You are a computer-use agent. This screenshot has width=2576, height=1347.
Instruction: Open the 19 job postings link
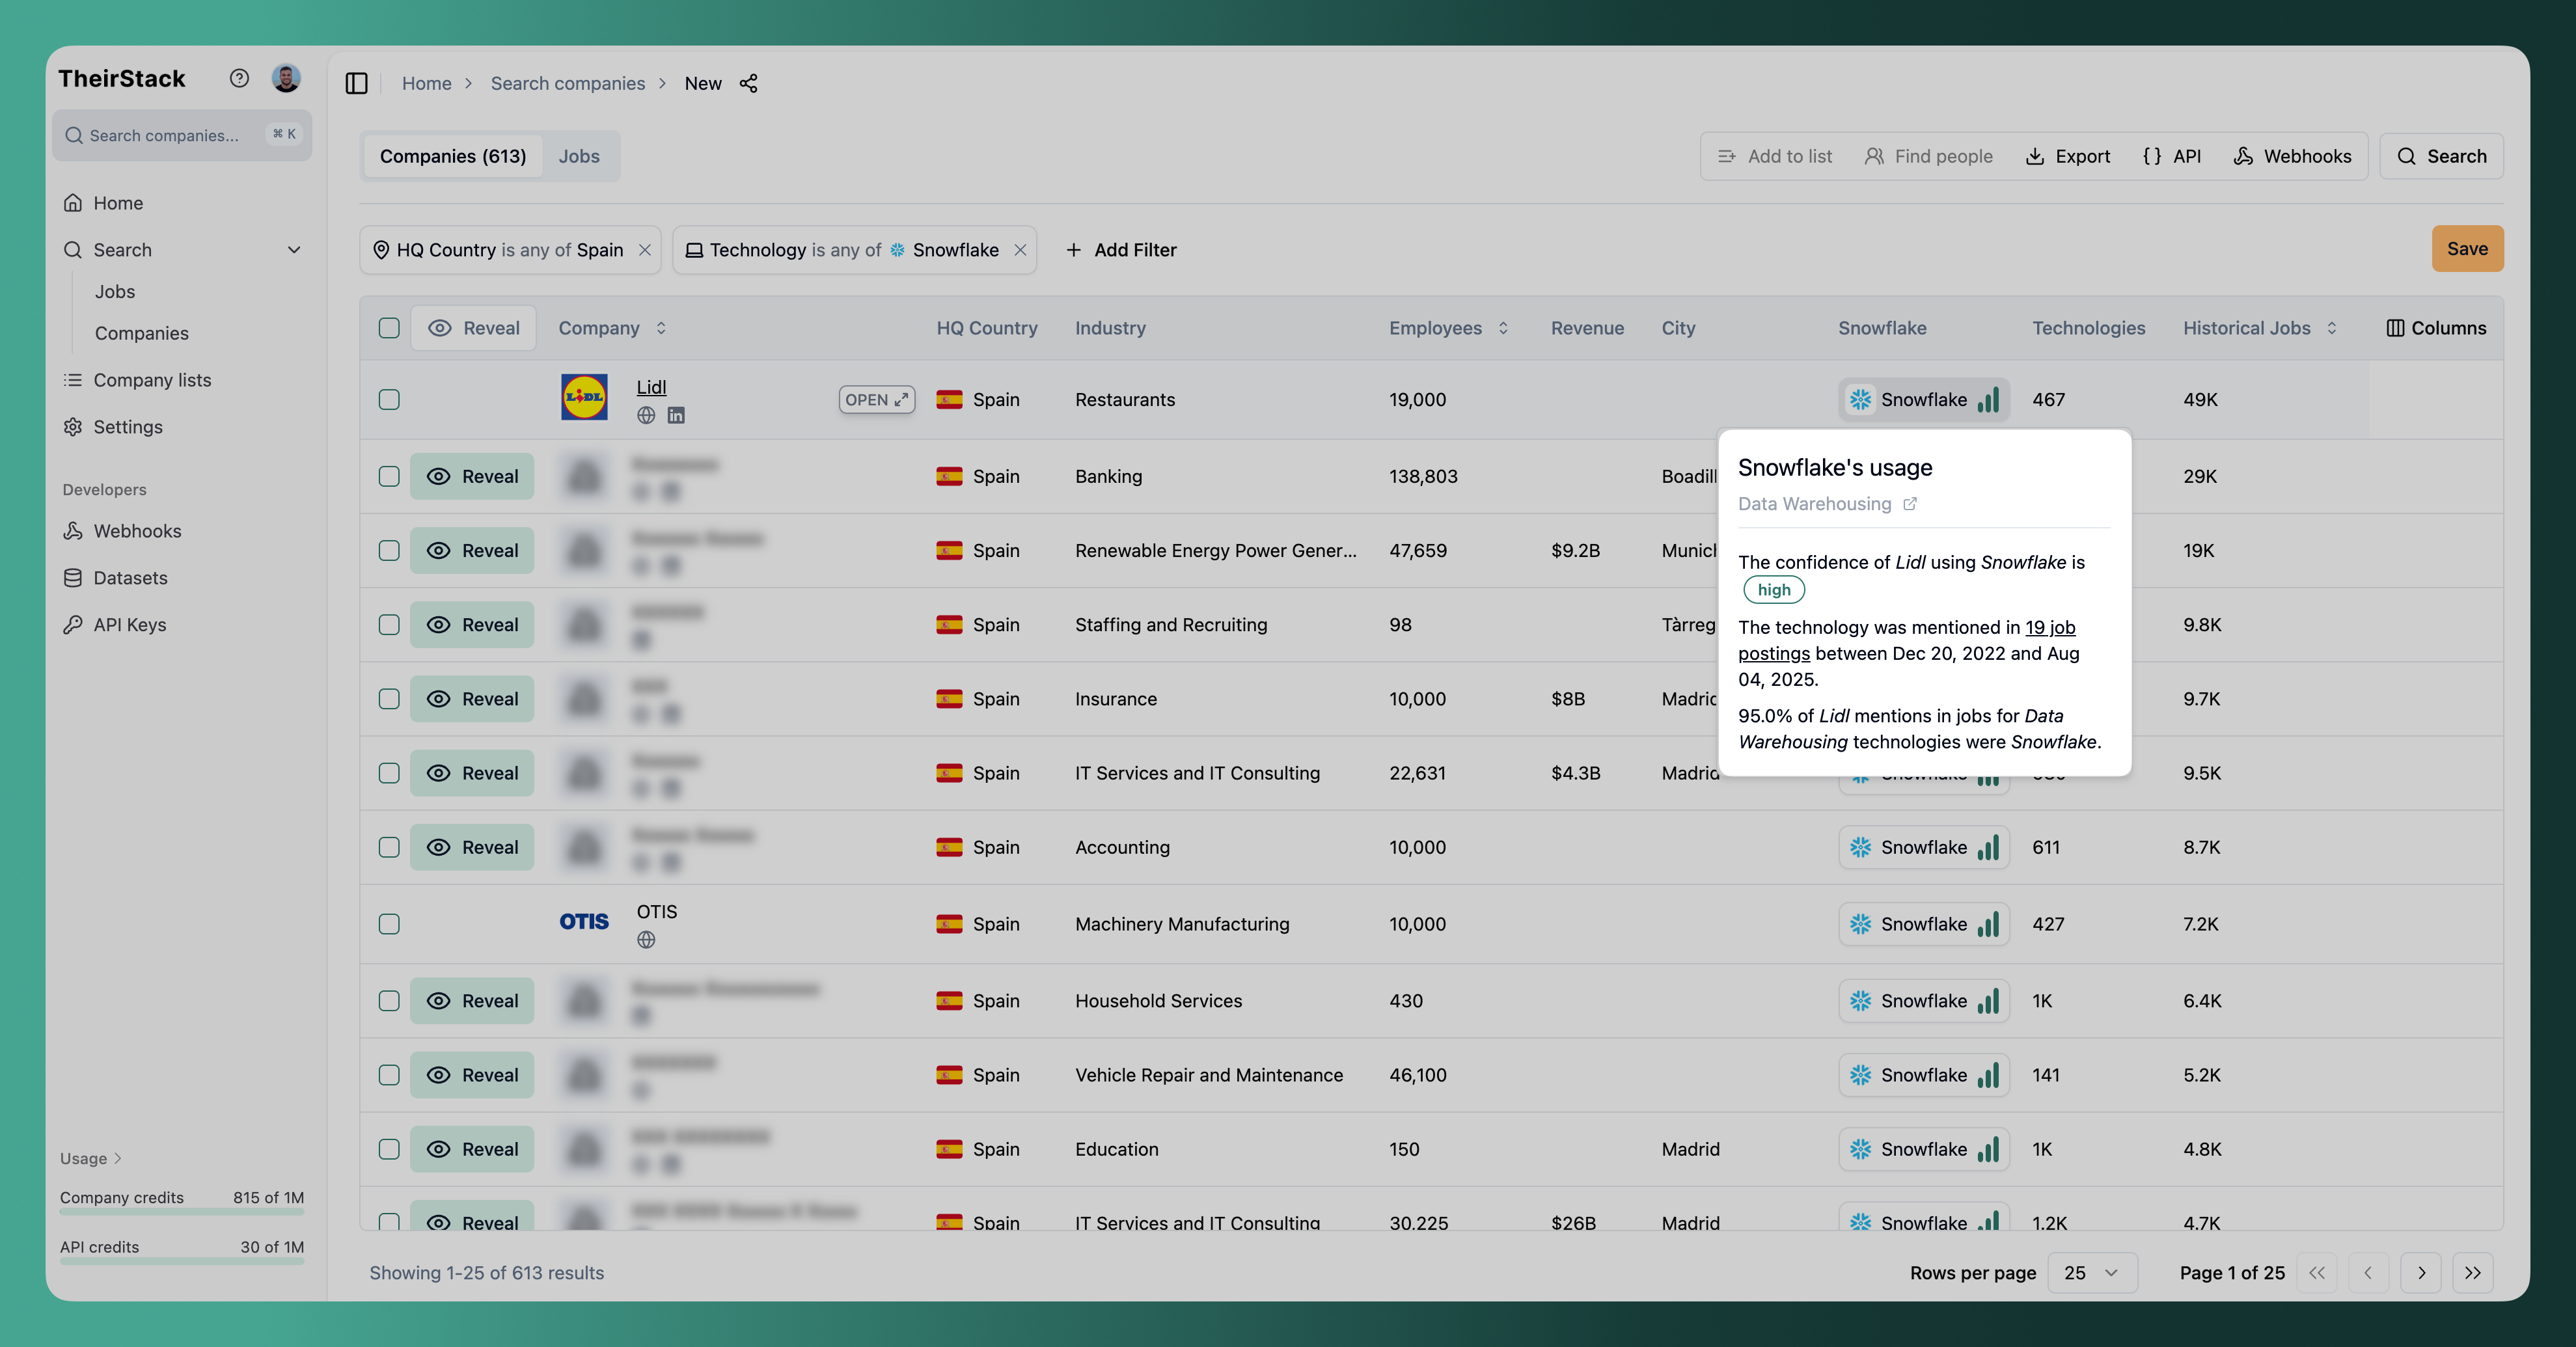point(2049,628)
